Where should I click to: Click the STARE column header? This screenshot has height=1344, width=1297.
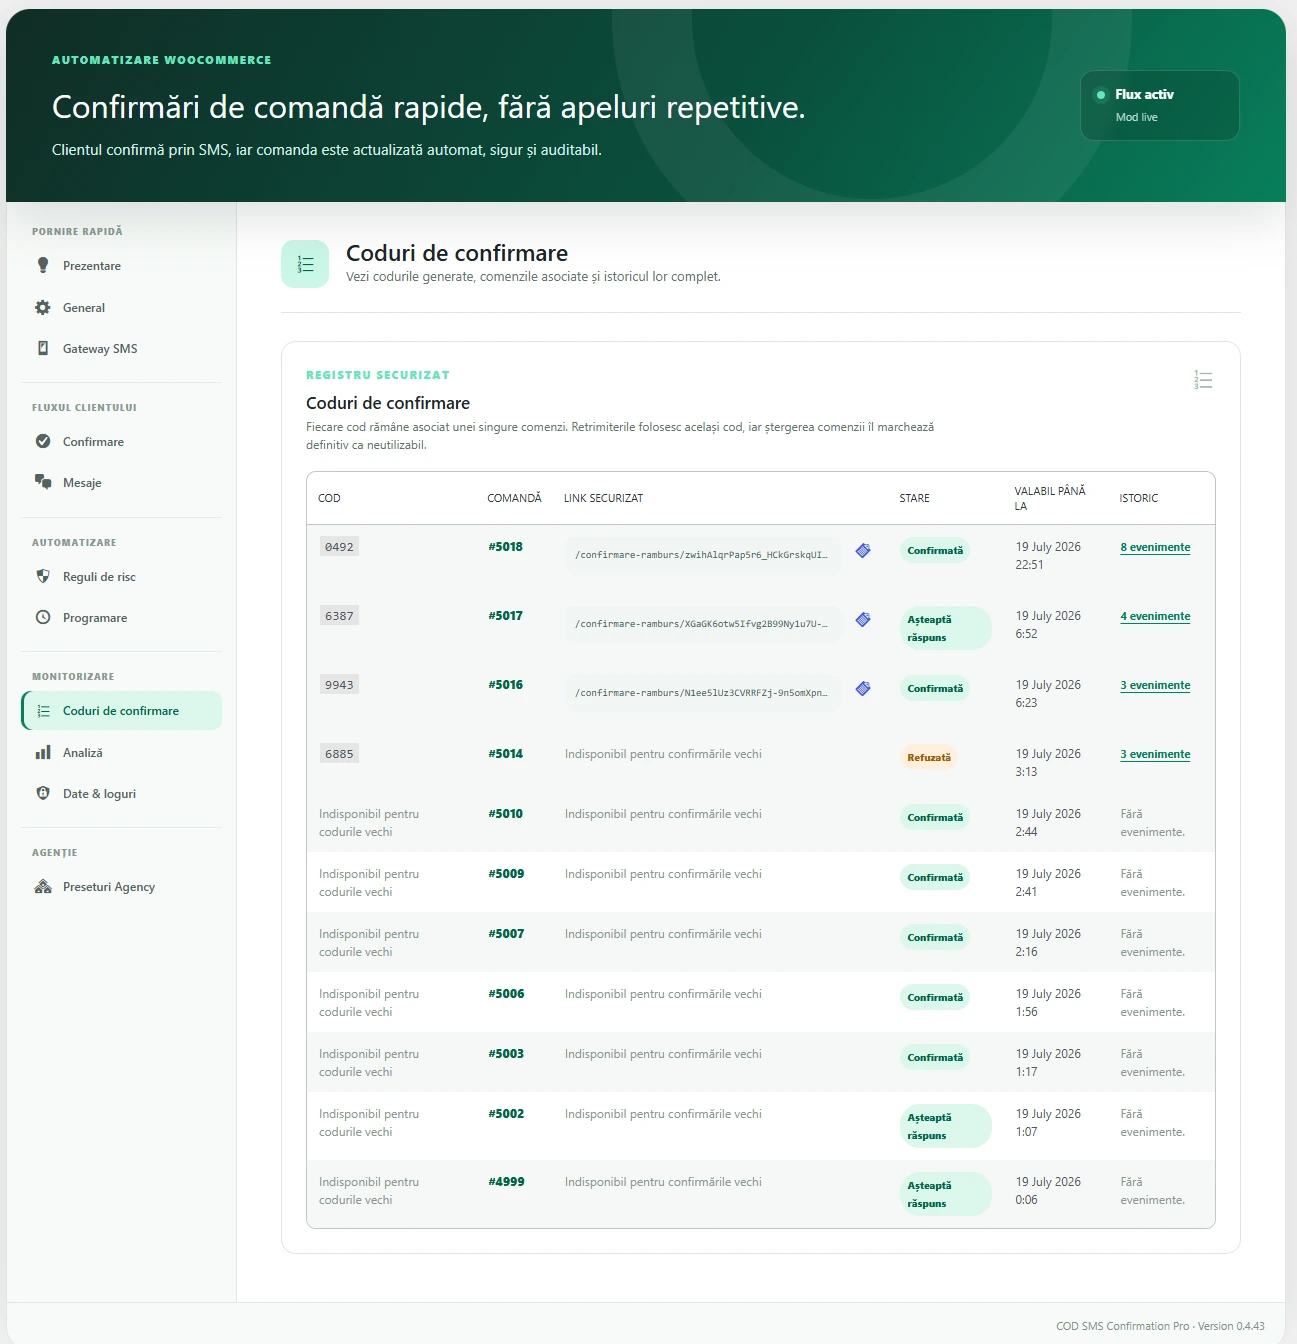point(914,498)
